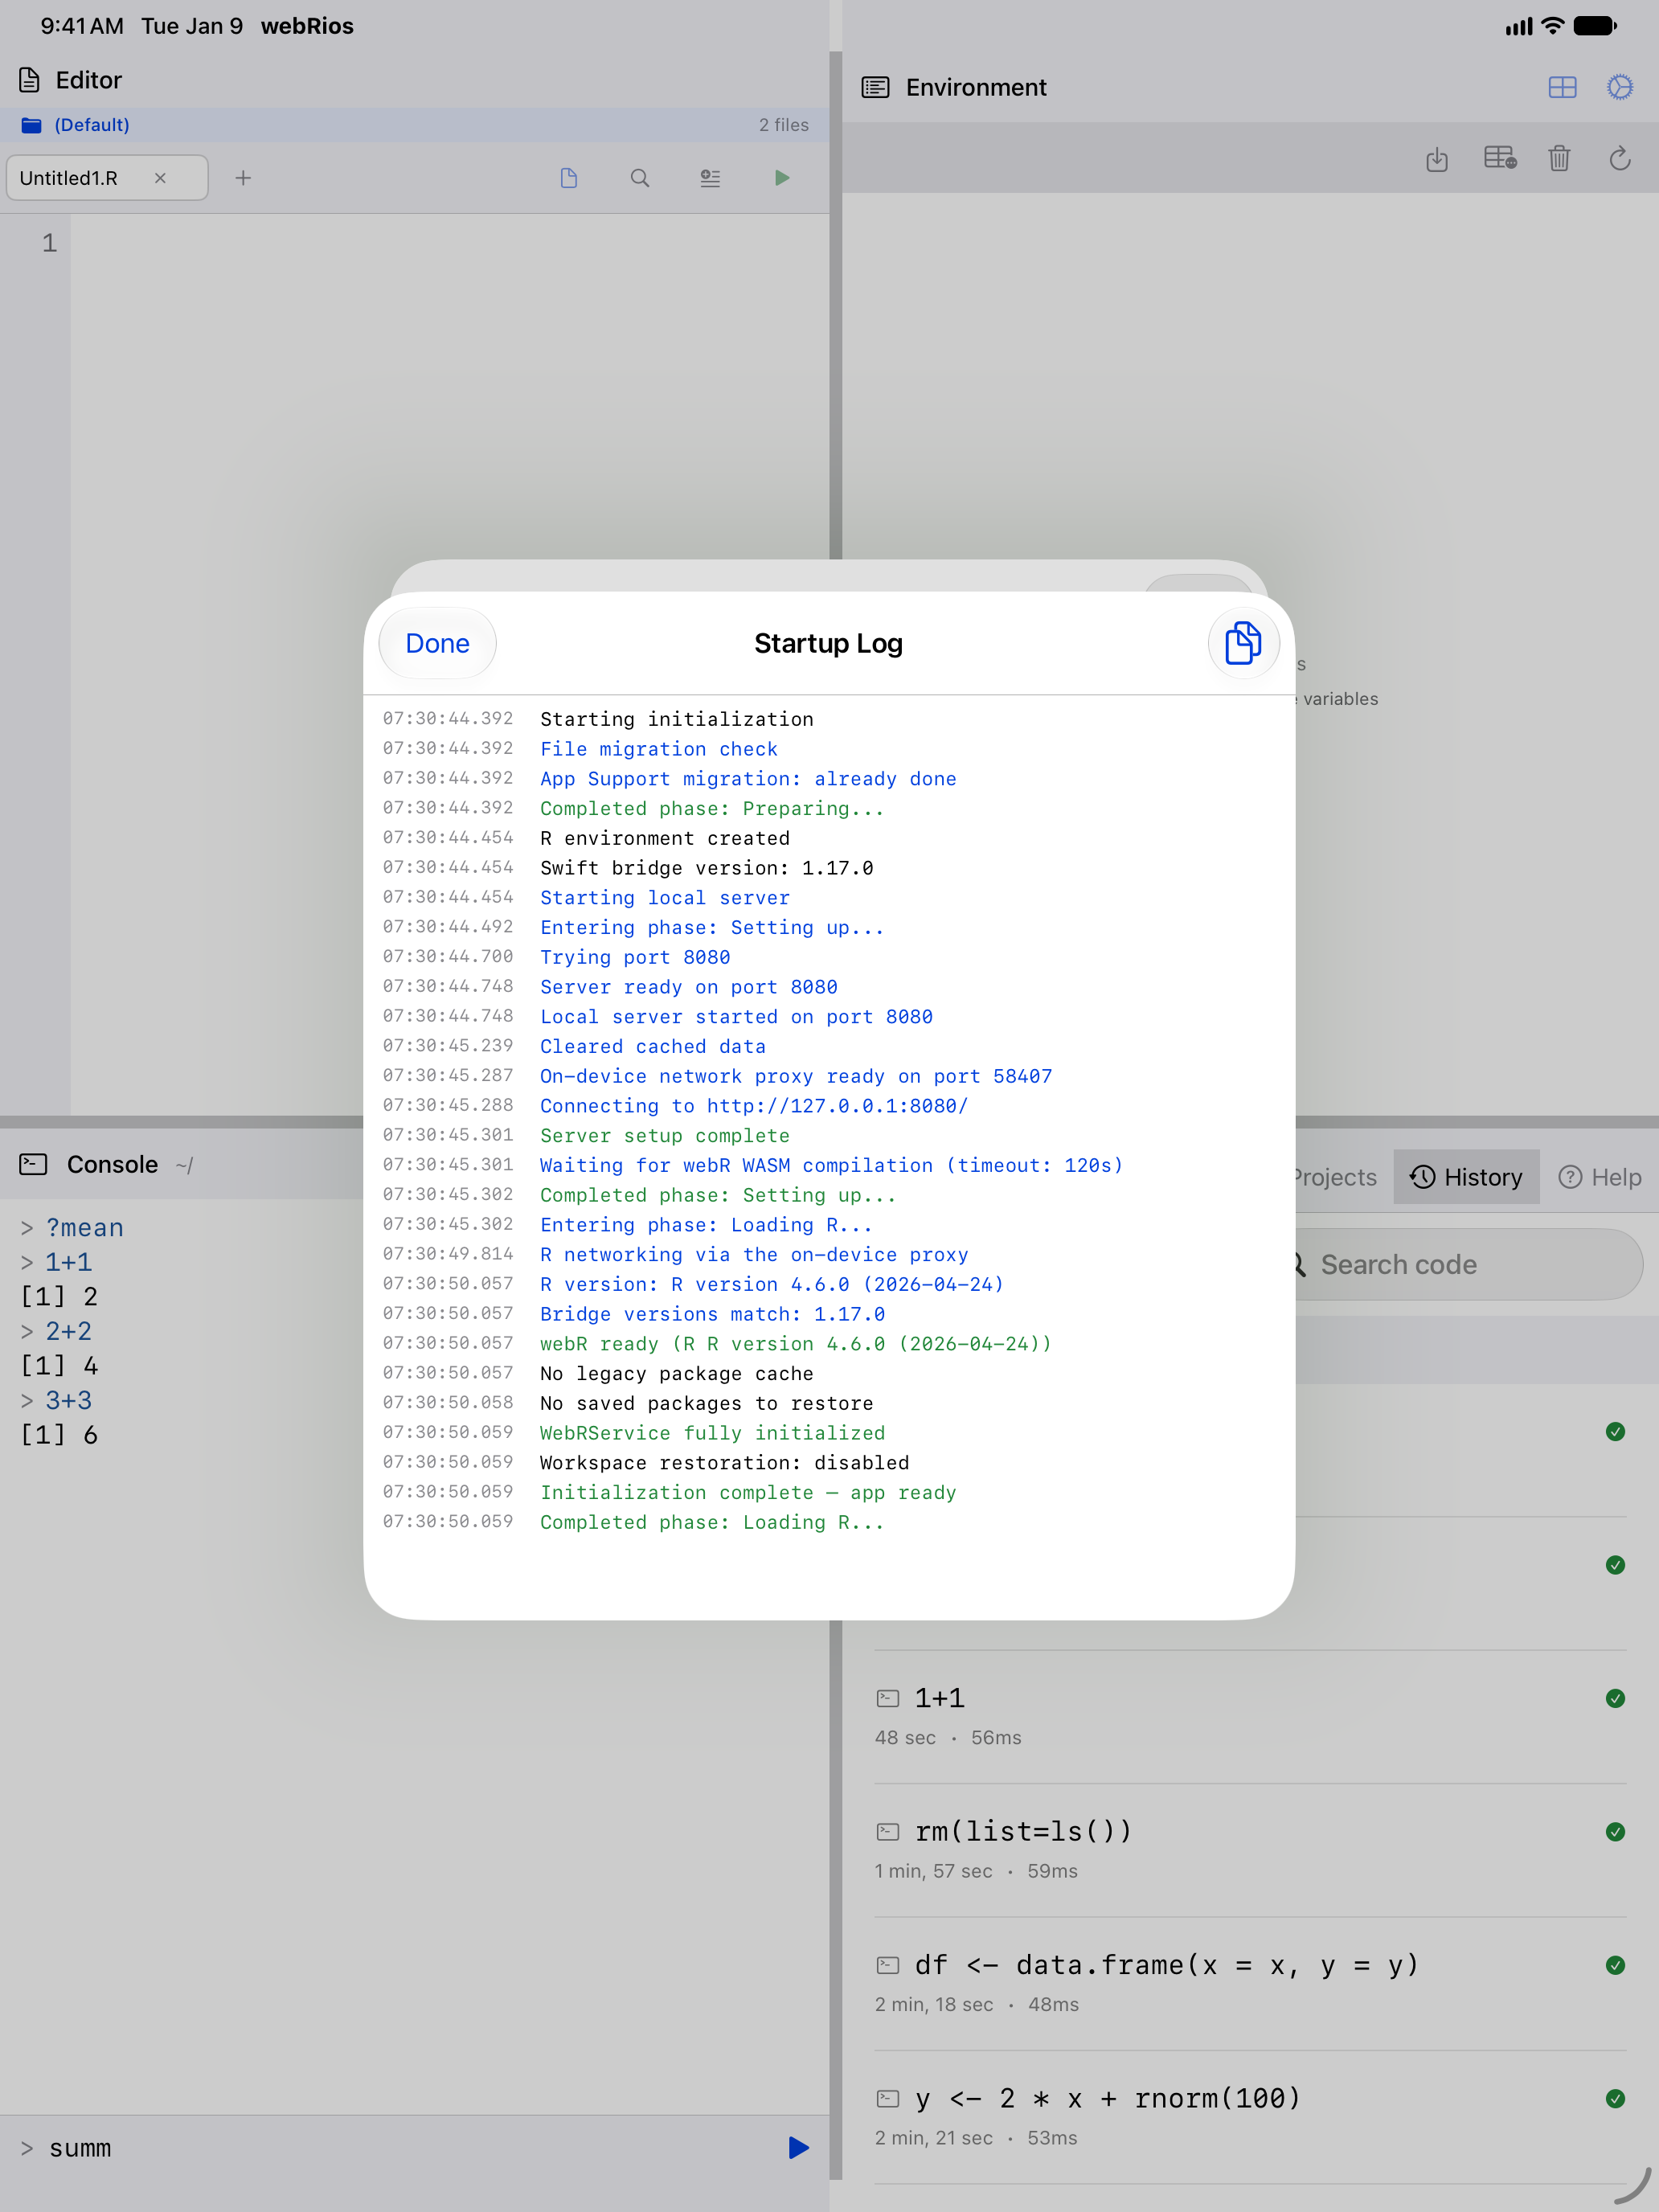The width and height of the screenshot is (1659, 2212).
Task: Click the log line "WebRService fully initialized"
Action: point(712,1432)
